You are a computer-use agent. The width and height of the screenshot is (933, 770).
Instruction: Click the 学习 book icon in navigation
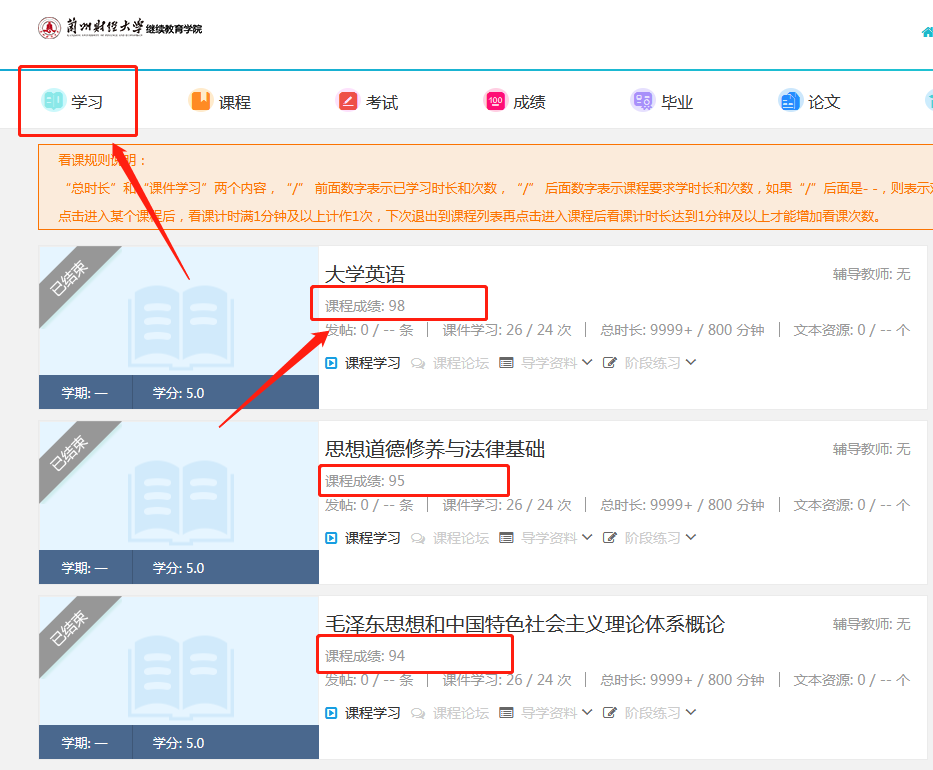coord(53,100)
